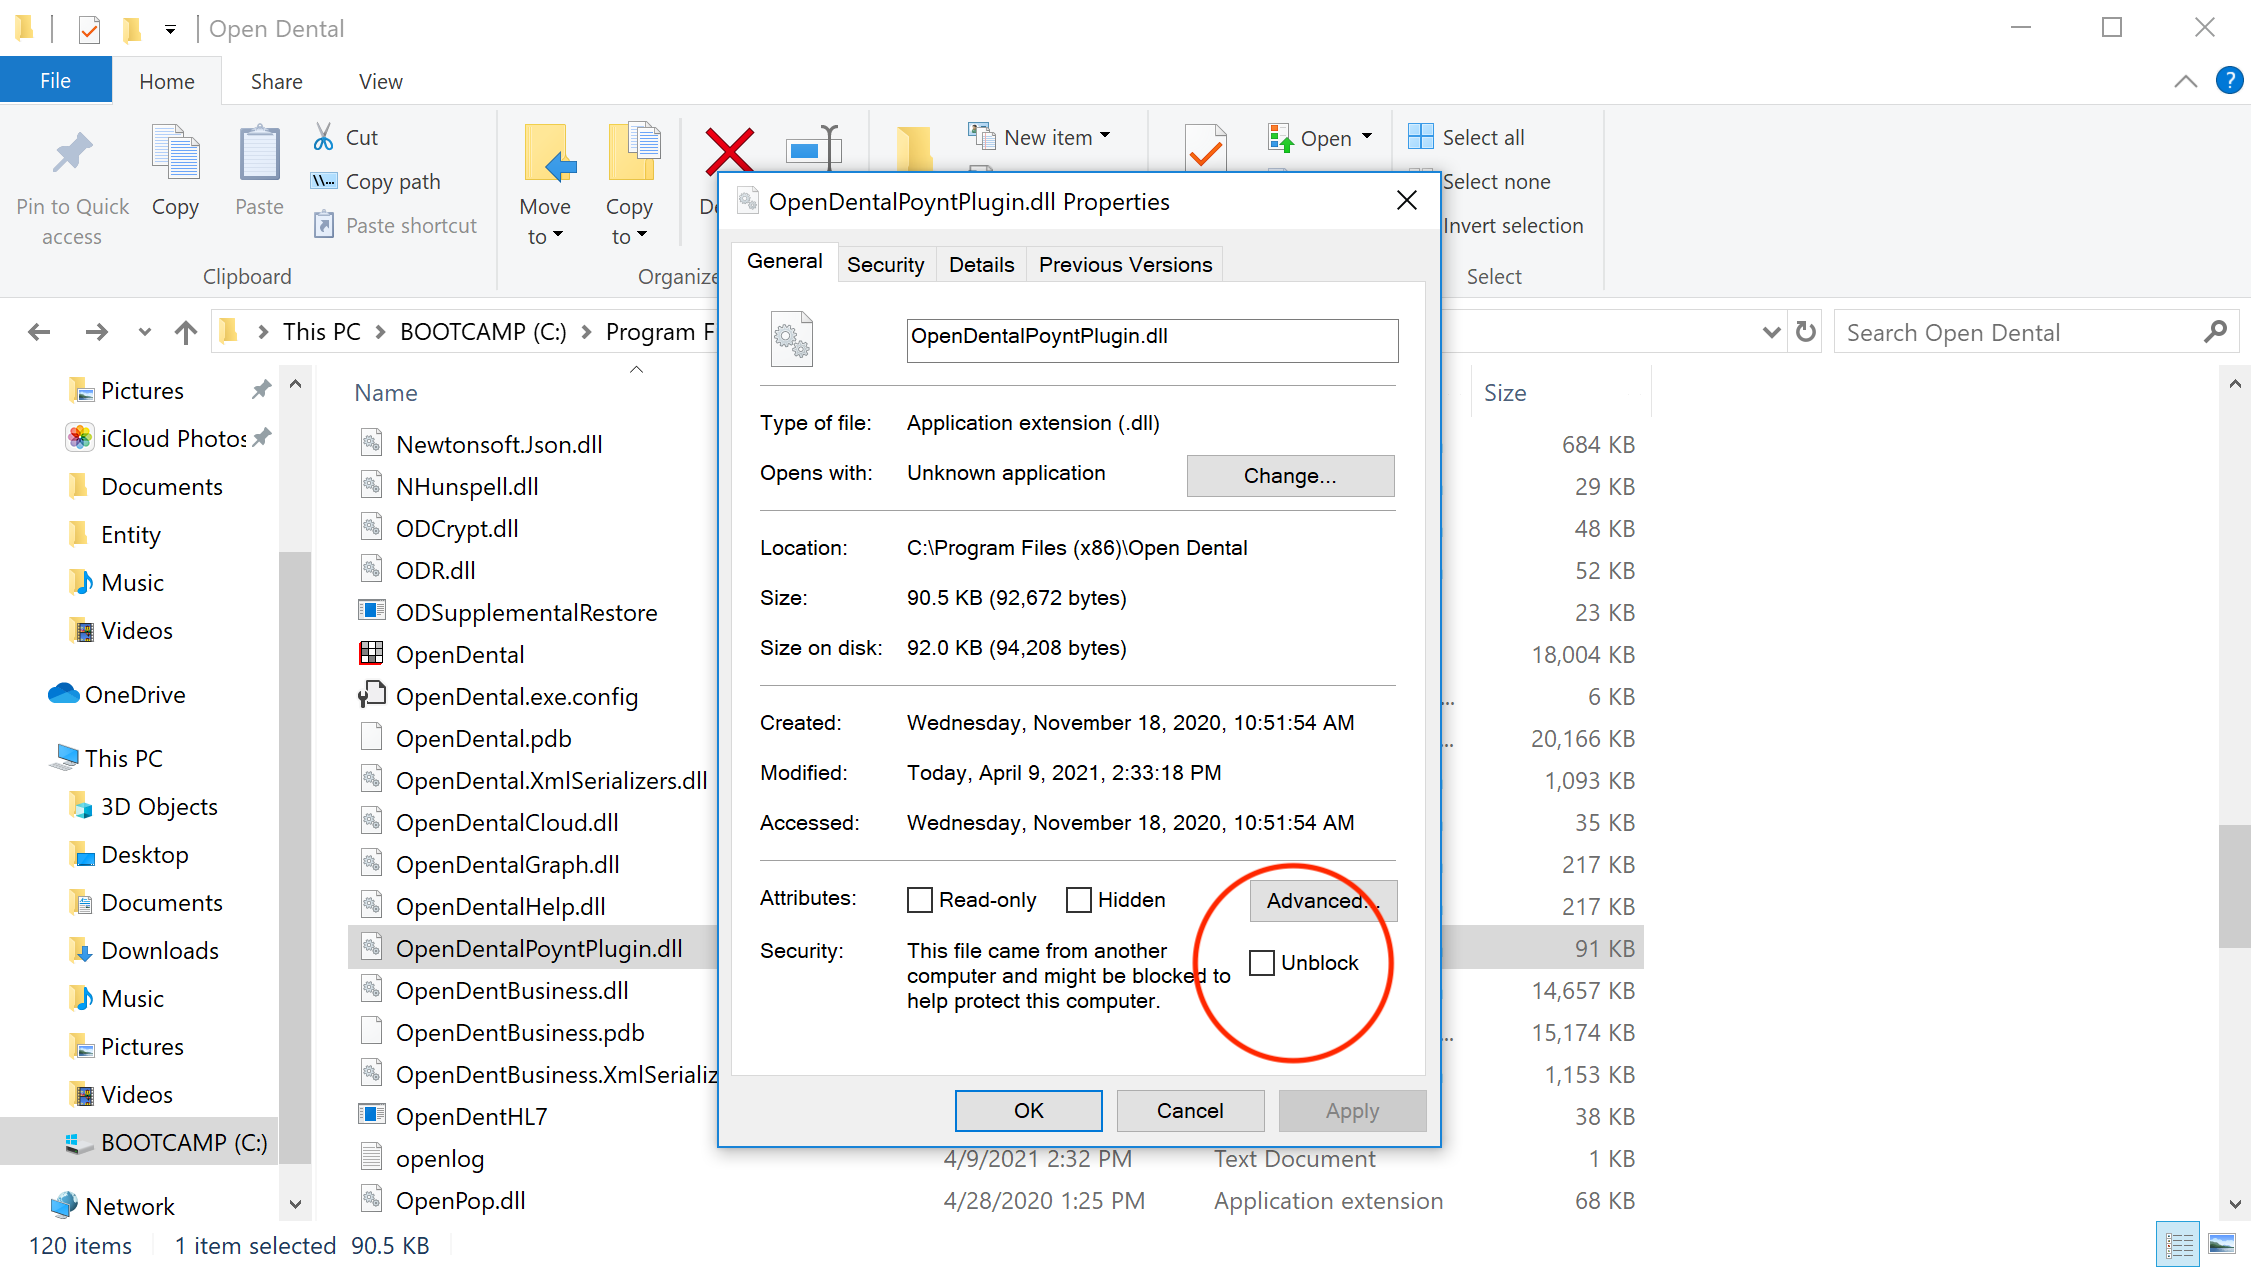Toggle the Read-only checkbox
The height and width of the screenshot is (1267, 2251).
[920, 899]
